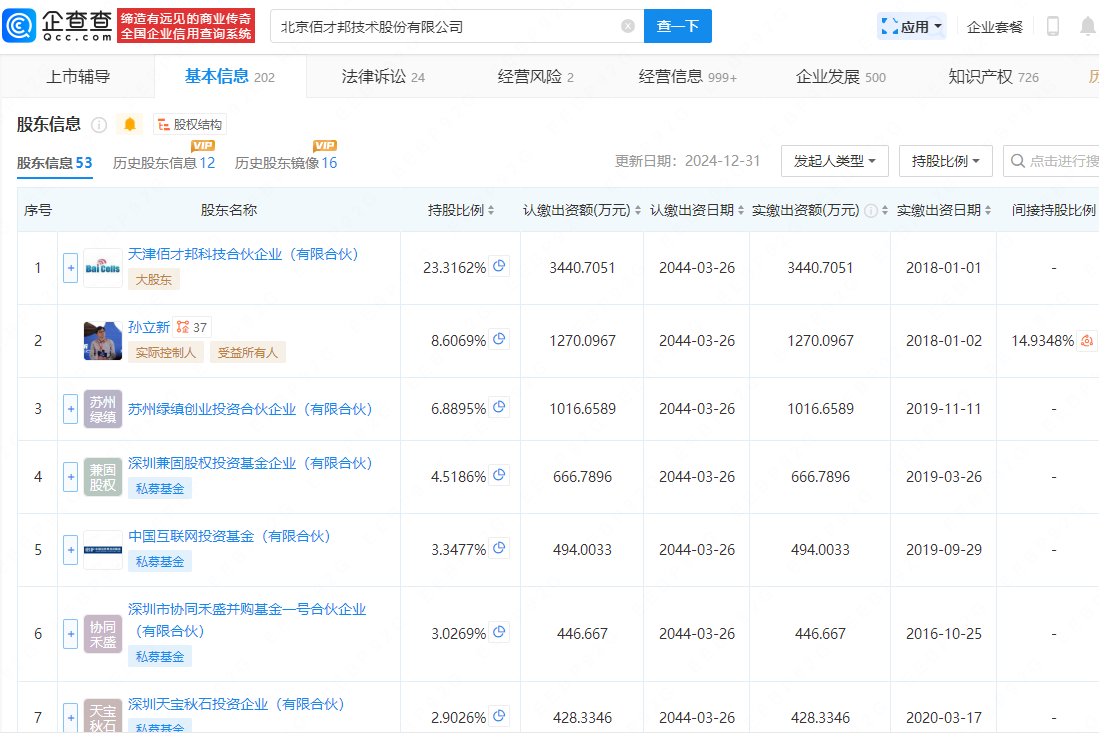
Task: Clear the search box text
Action: 628,26
